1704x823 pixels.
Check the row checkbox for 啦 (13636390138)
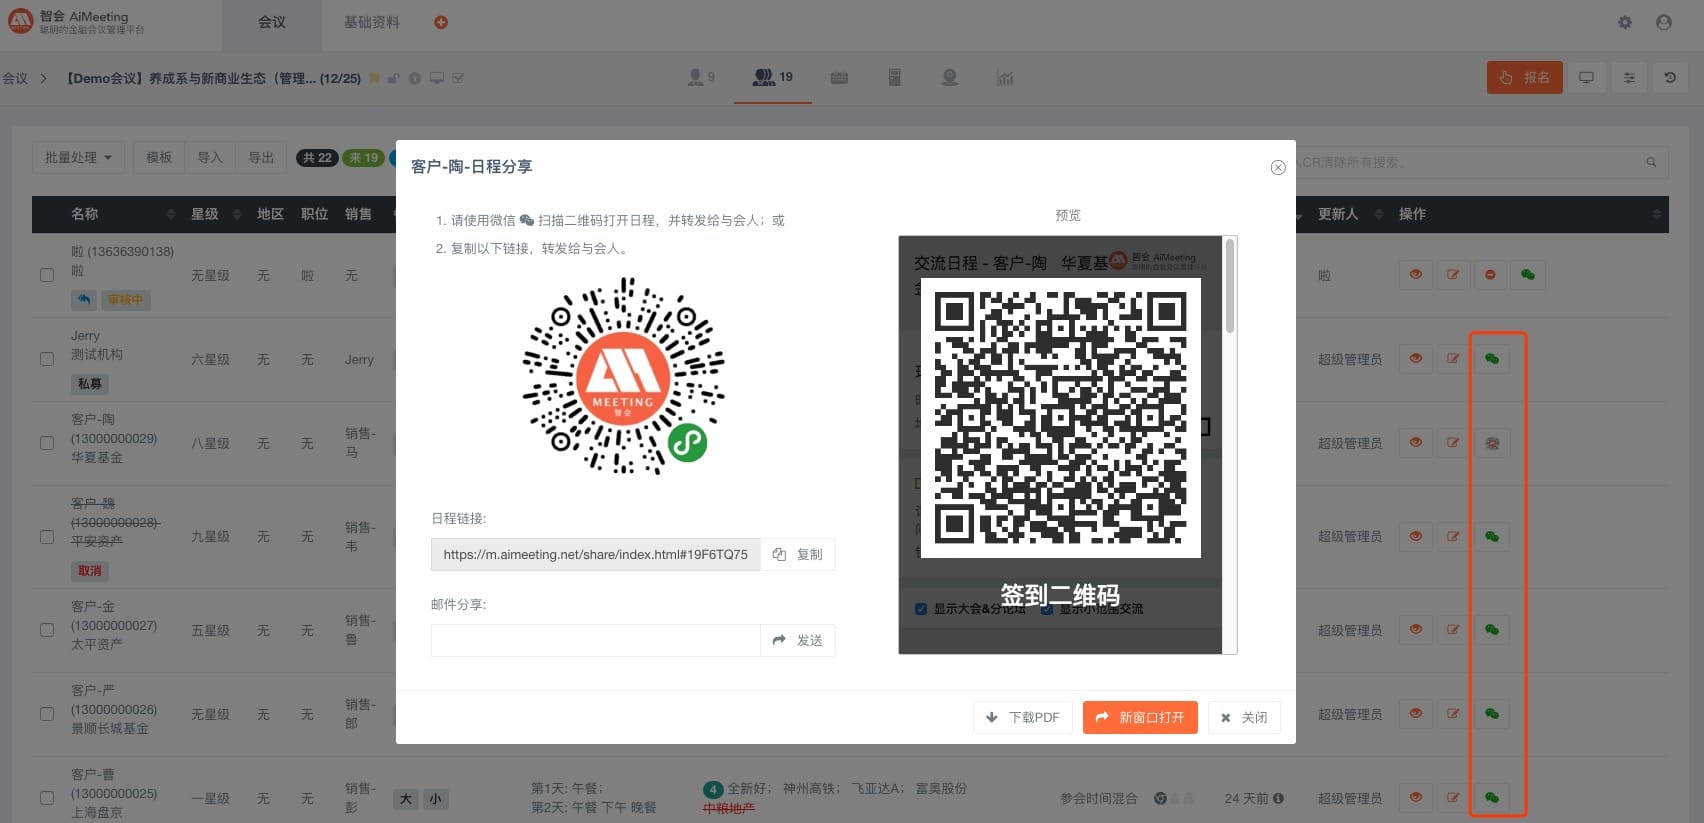[47, 275]
